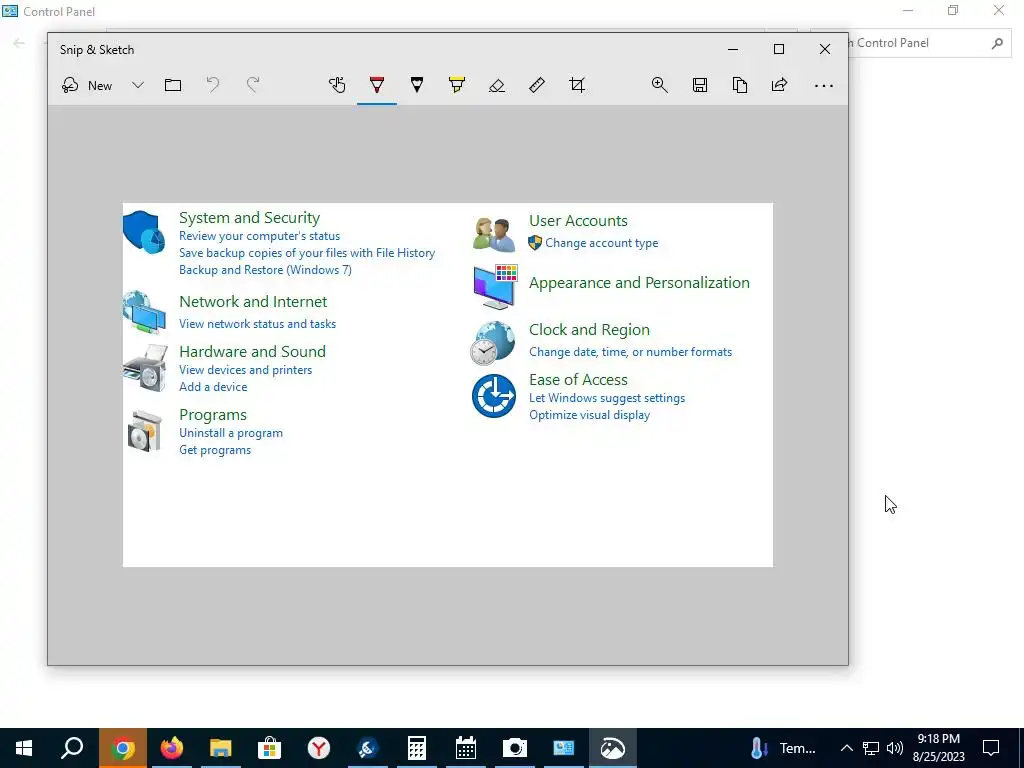This screenshot has width=1024, height=768.
Task: Go back in the Control Panel window
Action: click(19, 43)
